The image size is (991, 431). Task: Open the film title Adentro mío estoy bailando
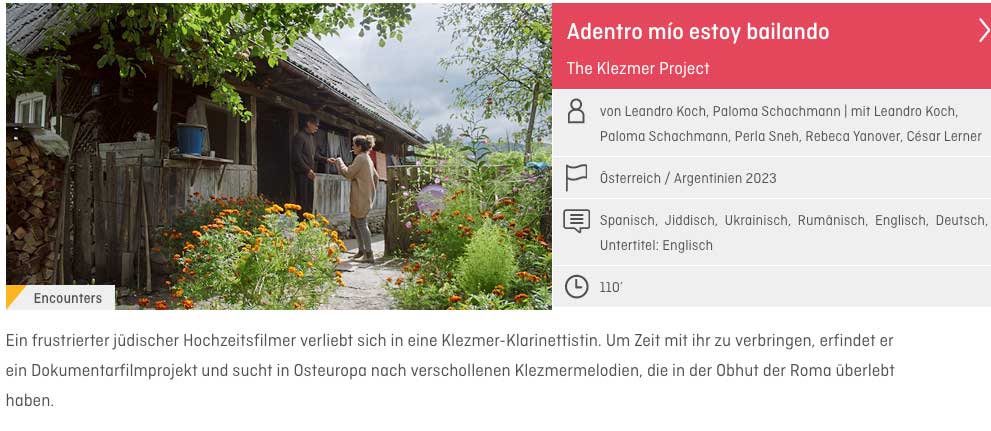[698, 32]
